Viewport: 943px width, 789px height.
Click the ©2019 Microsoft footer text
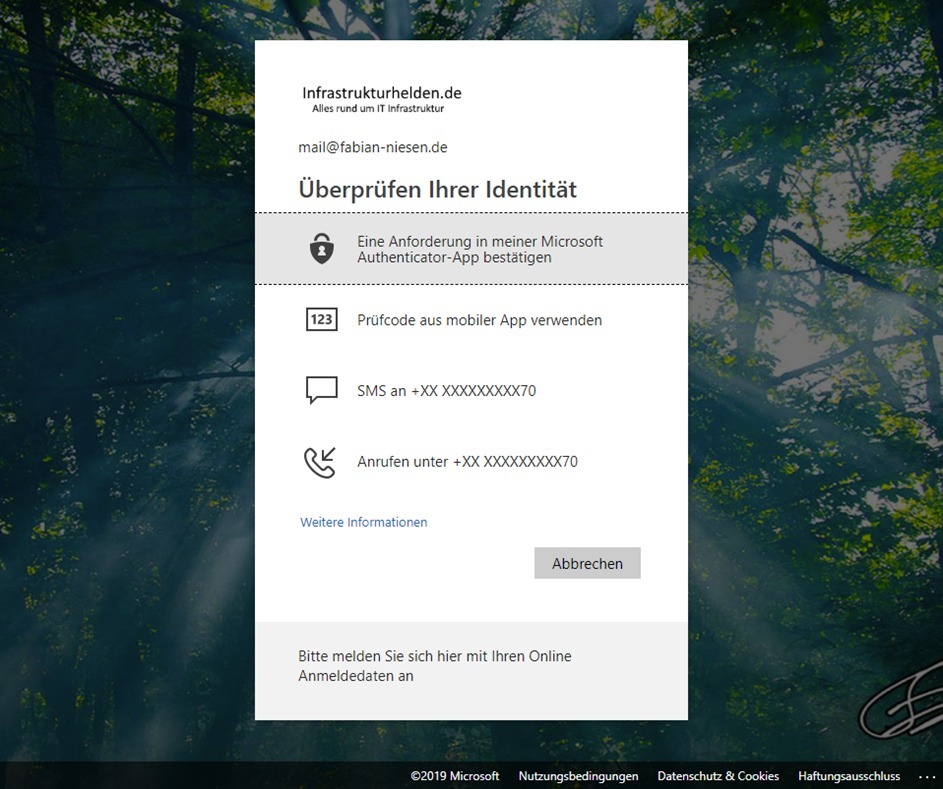[x=455, y=776]
